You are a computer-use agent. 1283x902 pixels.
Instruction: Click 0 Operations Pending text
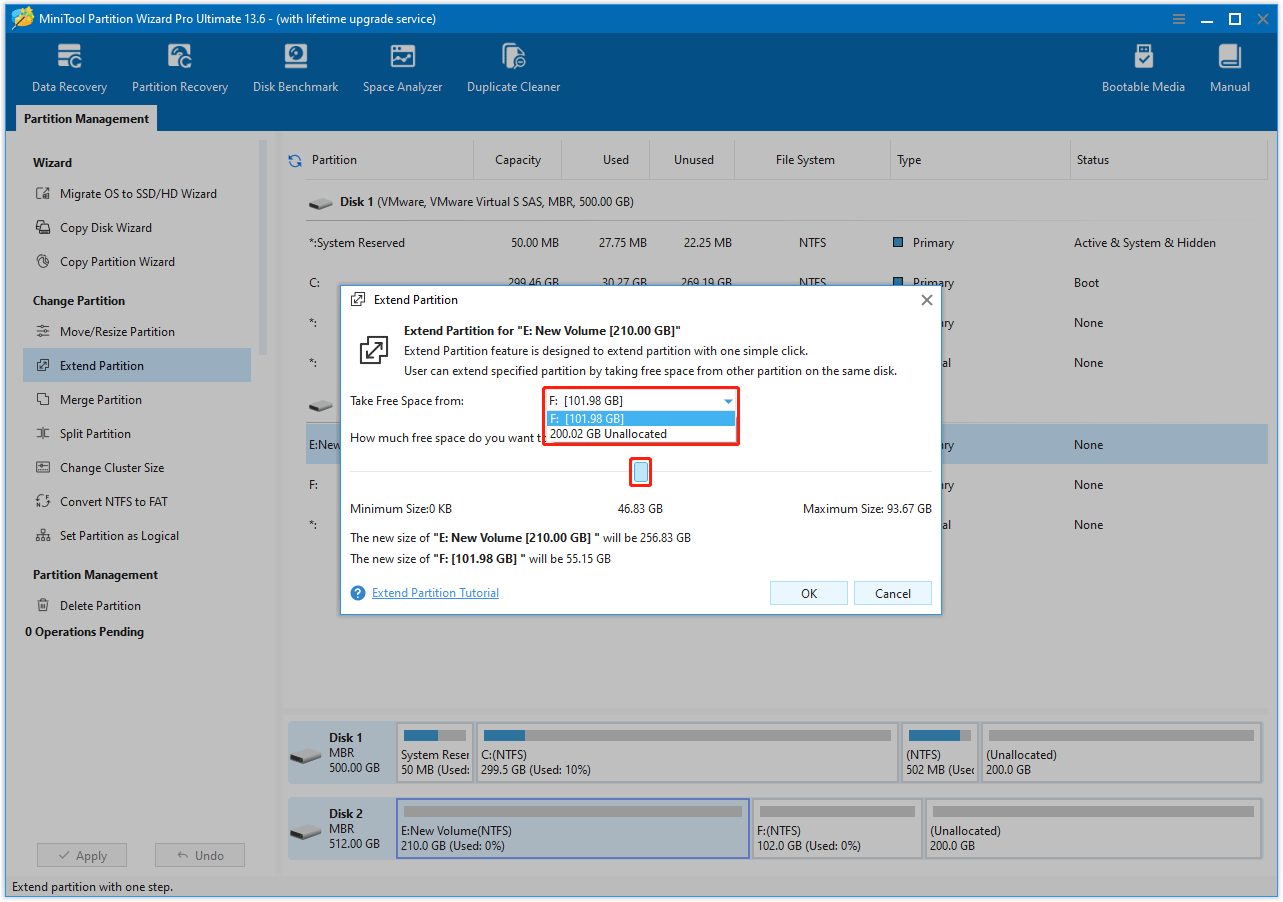pyautogui.click(x=85, y=632)
